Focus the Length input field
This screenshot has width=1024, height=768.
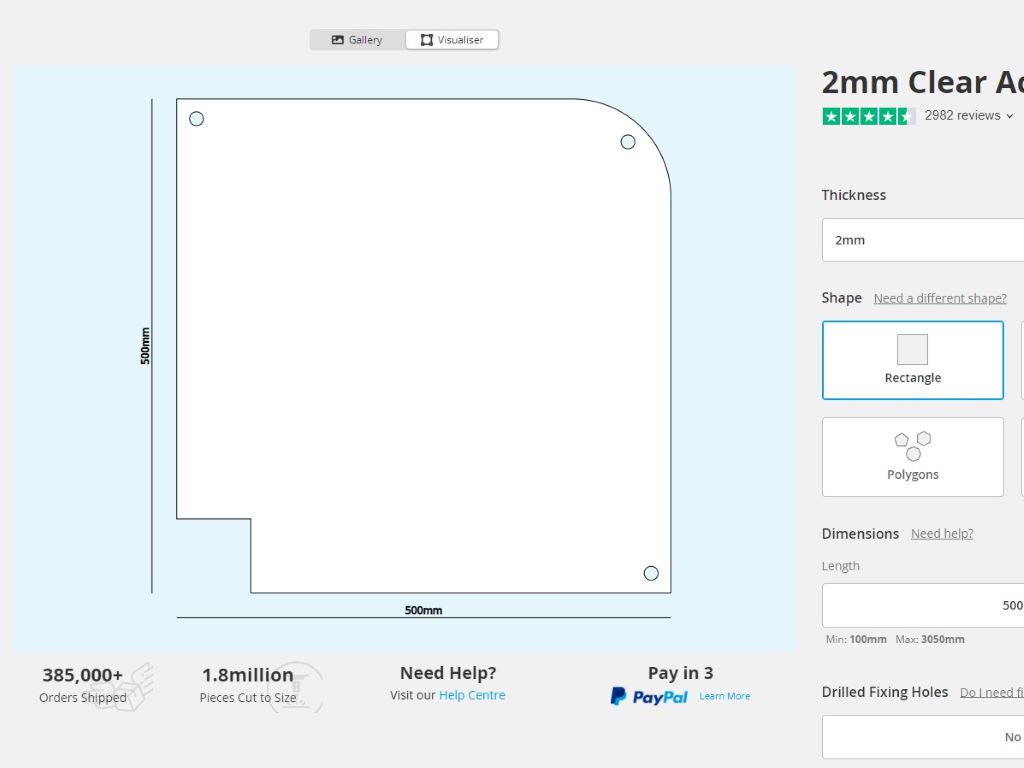pyautogui.click(x=922, y=605)
